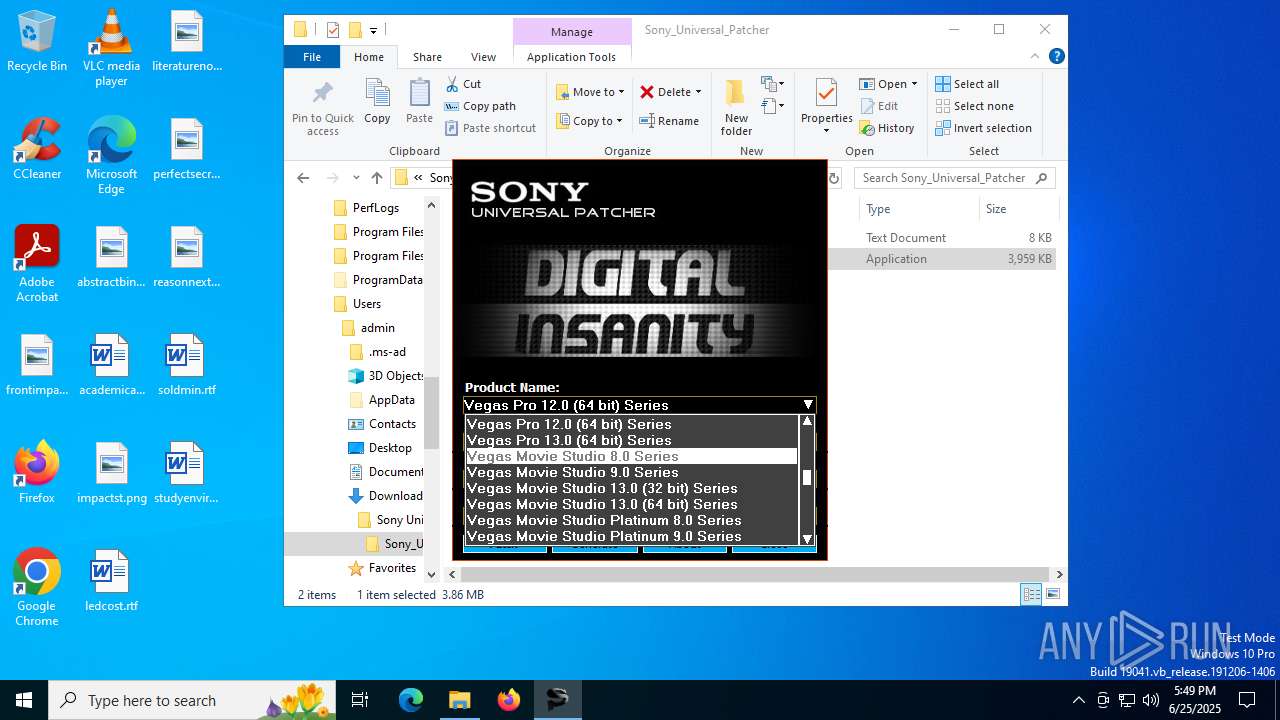Click Select none in ribbon
The width and height of the screenshot is (1280, 720).
point(974,106)
